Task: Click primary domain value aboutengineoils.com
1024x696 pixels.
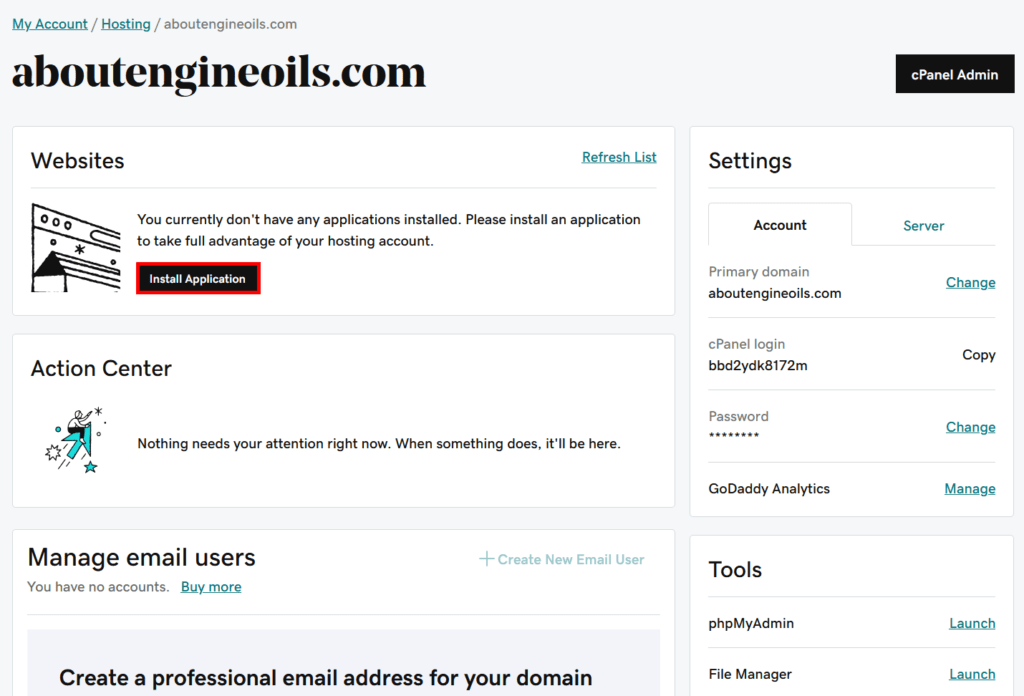Action: tap(775, 294)
